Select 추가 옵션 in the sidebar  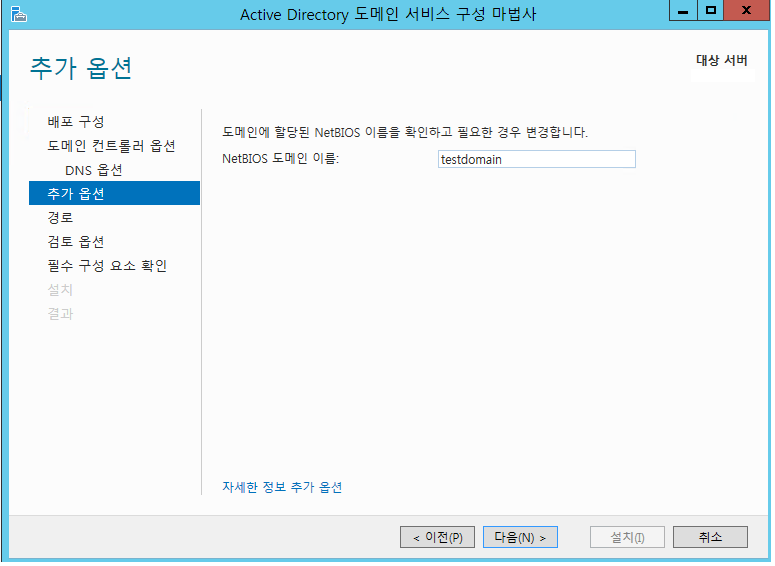[115, 193]
